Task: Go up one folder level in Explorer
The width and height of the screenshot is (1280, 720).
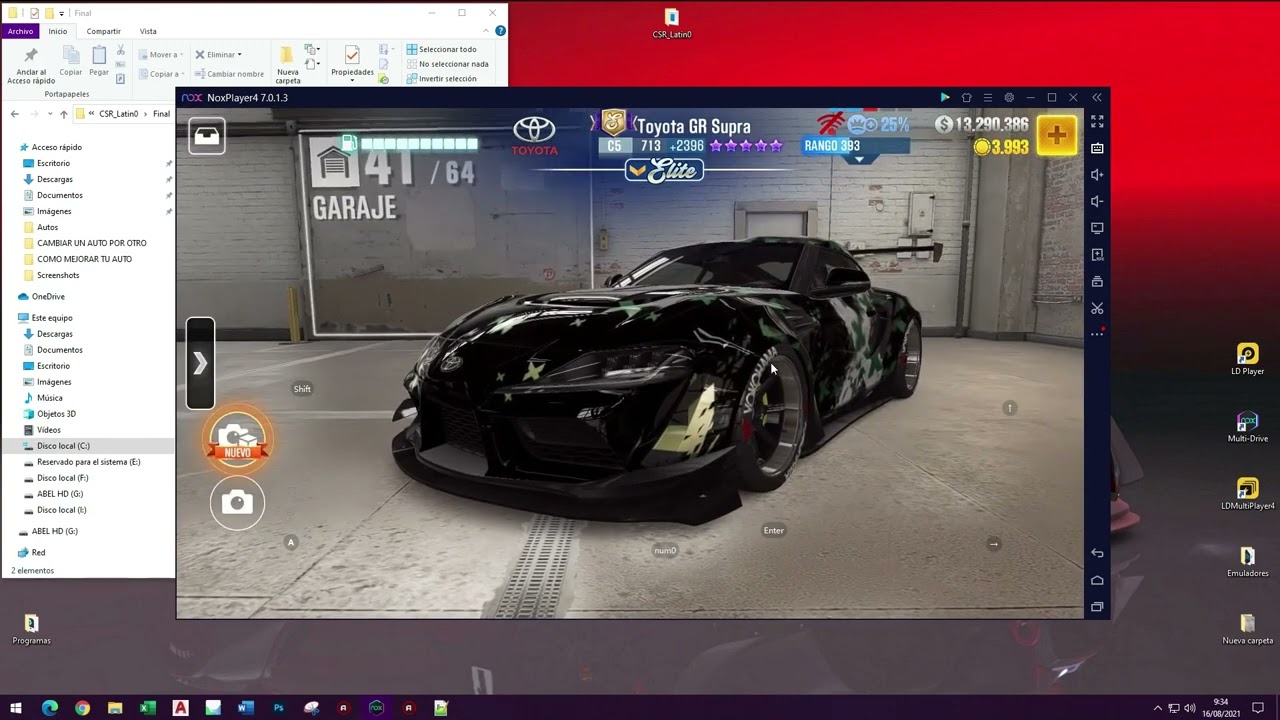Action: [x=64, y=114]
